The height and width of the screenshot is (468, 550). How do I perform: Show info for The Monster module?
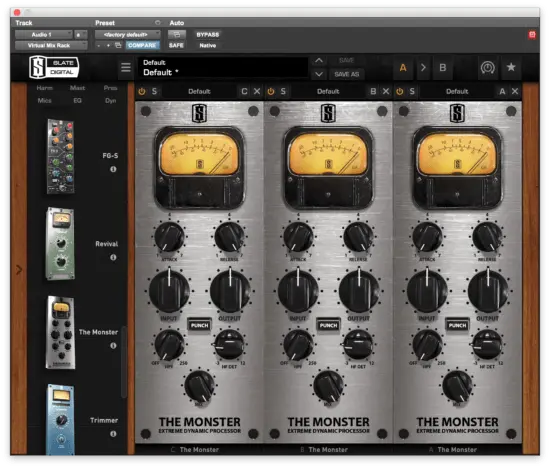[x=113, y=346]
